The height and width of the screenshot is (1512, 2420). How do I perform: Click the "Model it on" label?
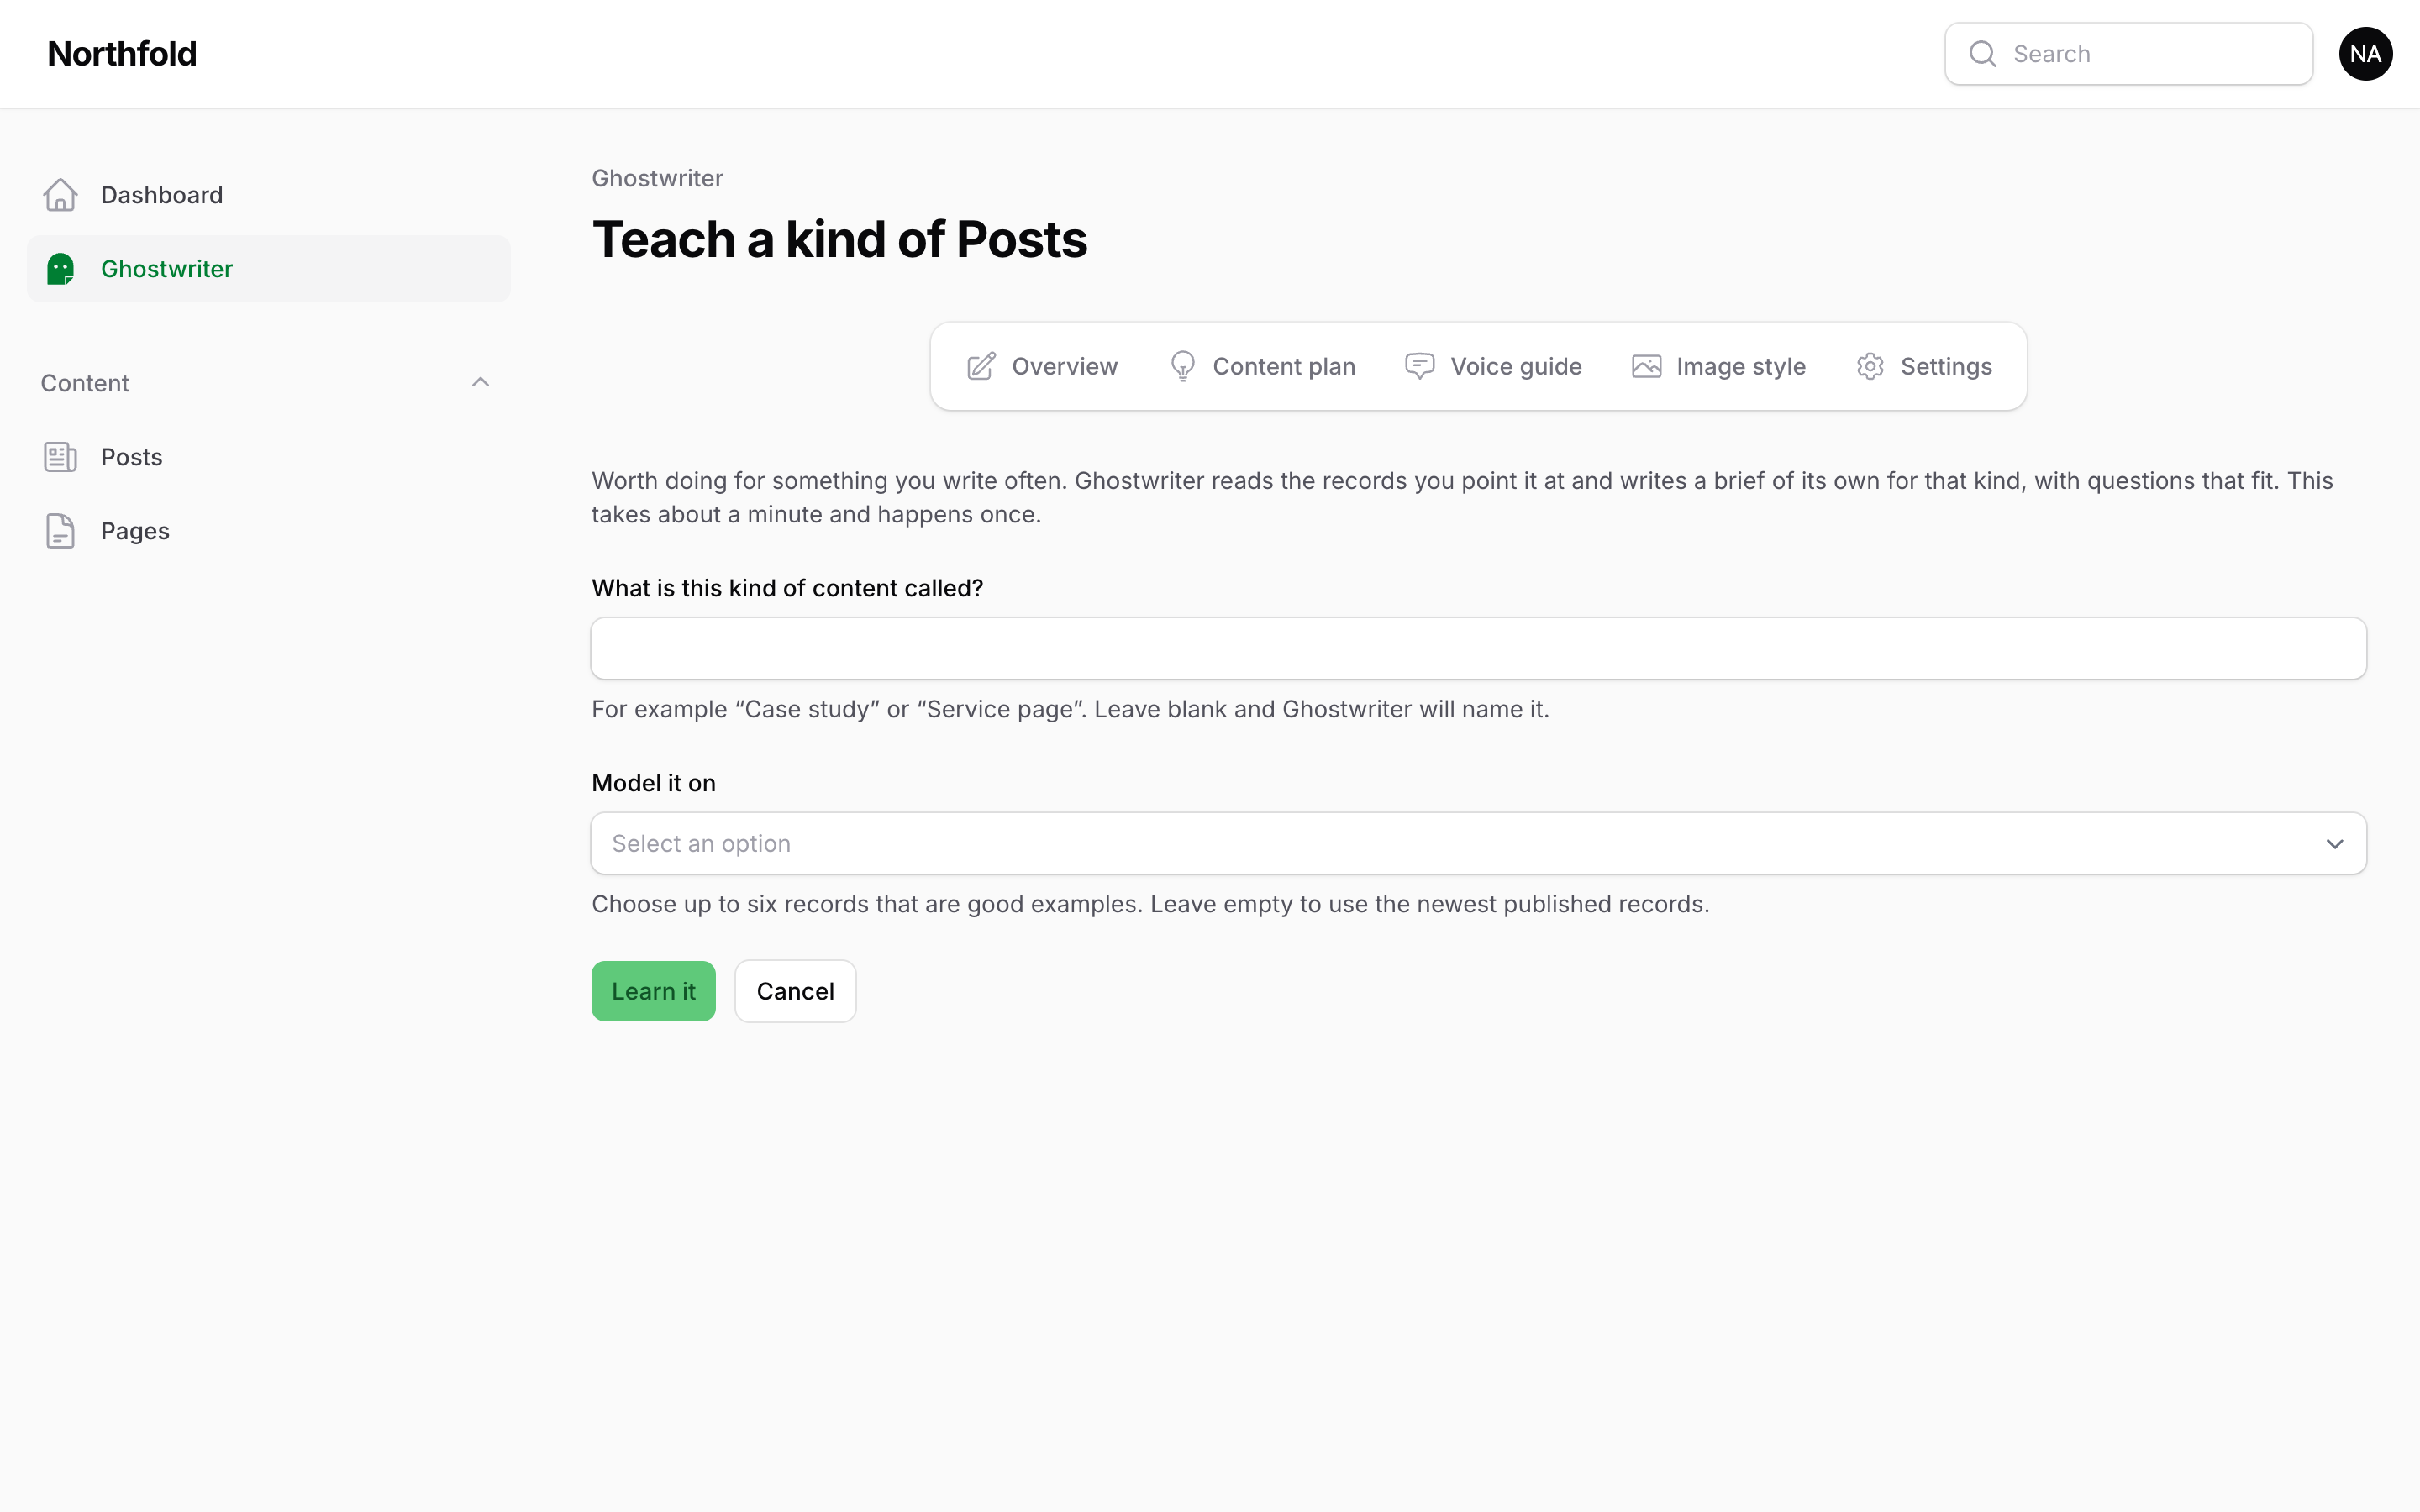pyautogui.click(x=653, y=783)
